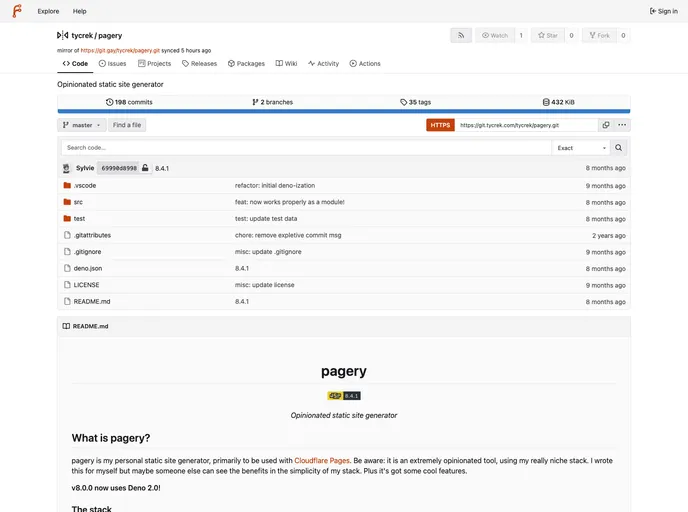
Task: Open the tycrek owner link
Action: click(x=82, y=36)
